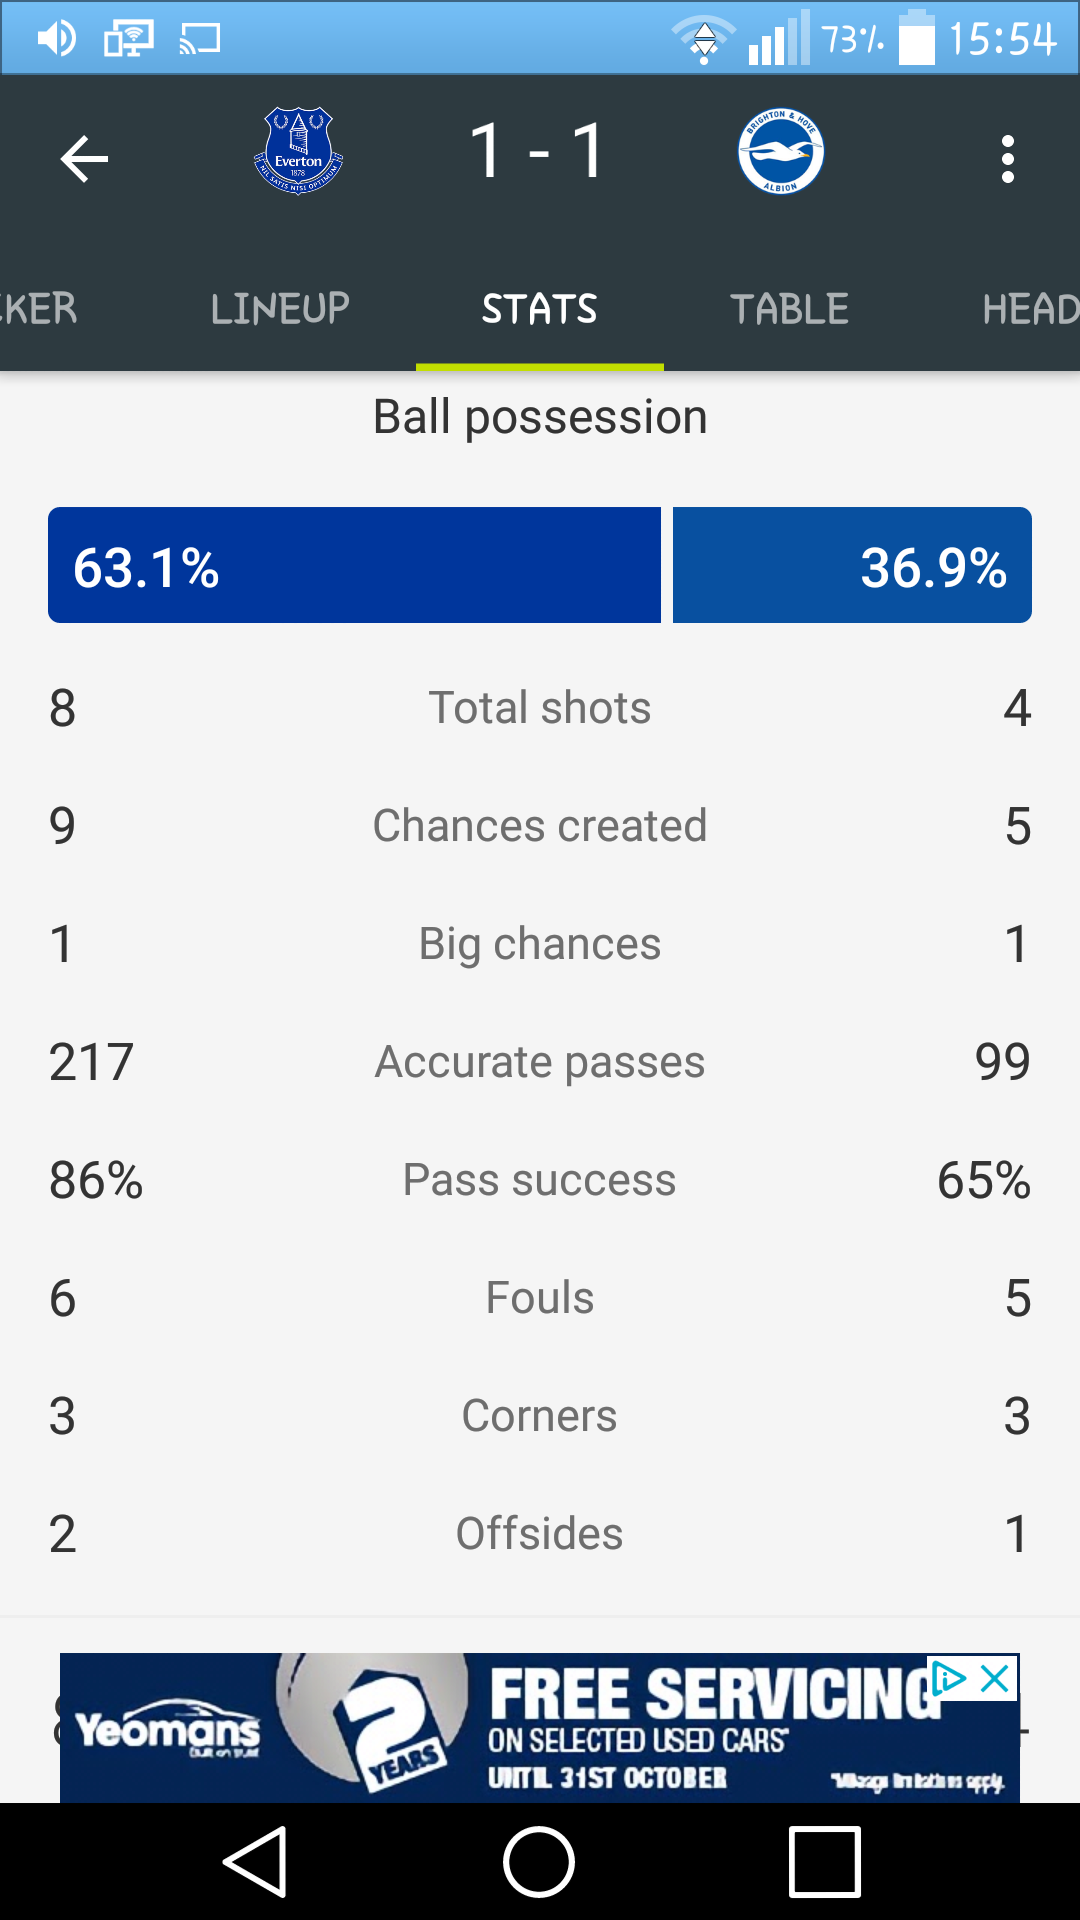
Task: Switch to the TABLE tab
Action: pos(789,309)
